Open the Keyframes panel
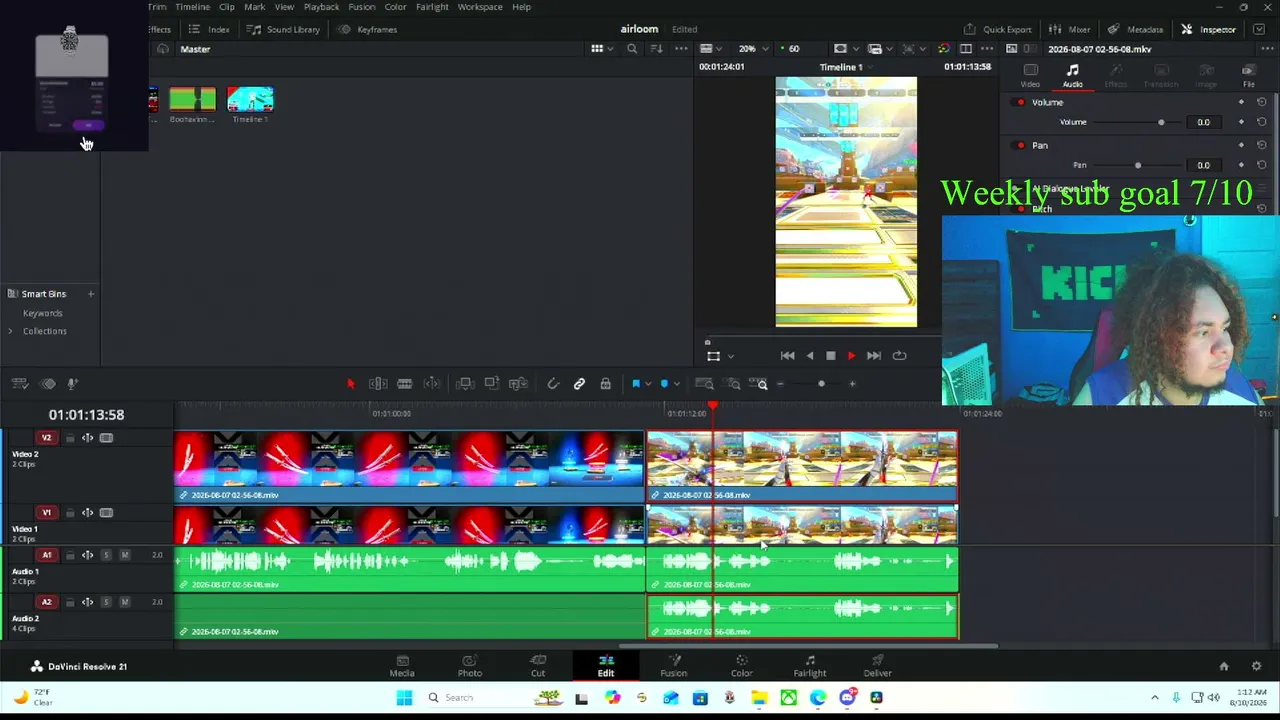This screenshot has height=720, width=1280. (367, 29)
